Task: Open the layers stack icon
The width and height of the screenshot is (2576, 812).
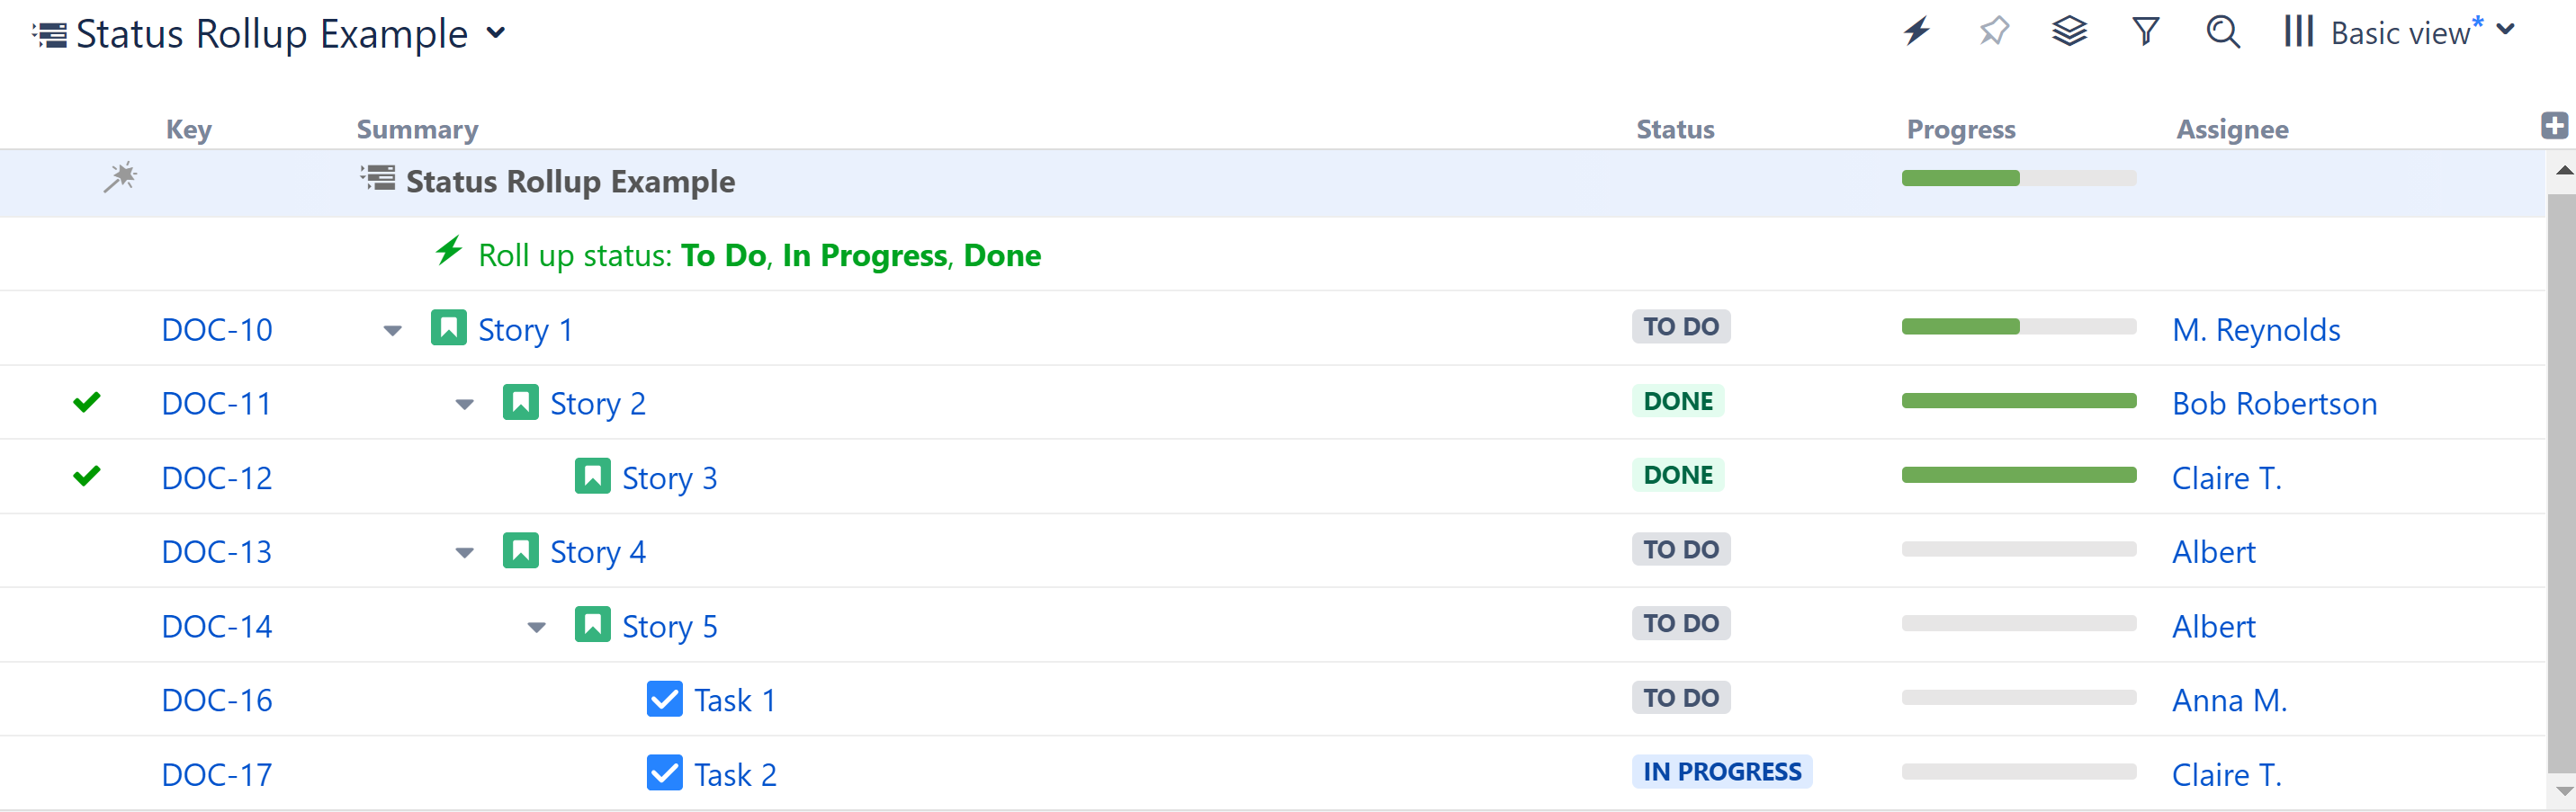Action: (2069, 32)
